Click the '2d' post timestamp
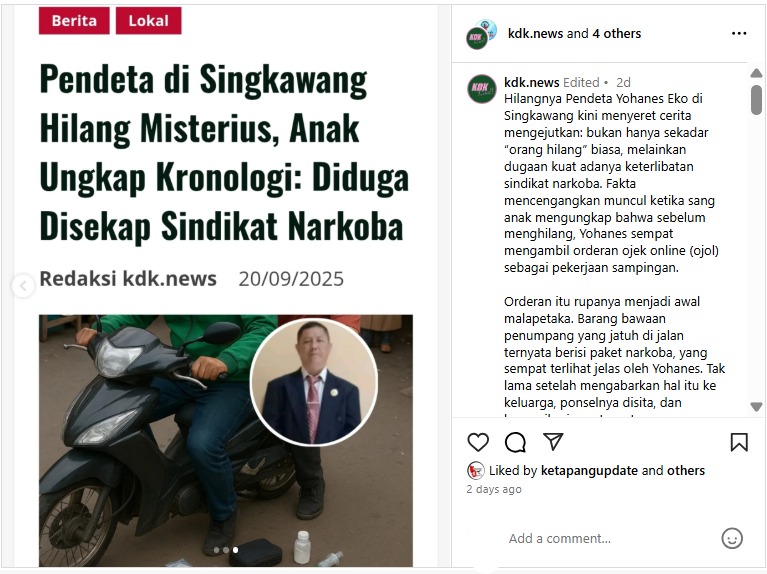Image resolution: width=767 pixels, height=574 pixels. coord(623,82)
